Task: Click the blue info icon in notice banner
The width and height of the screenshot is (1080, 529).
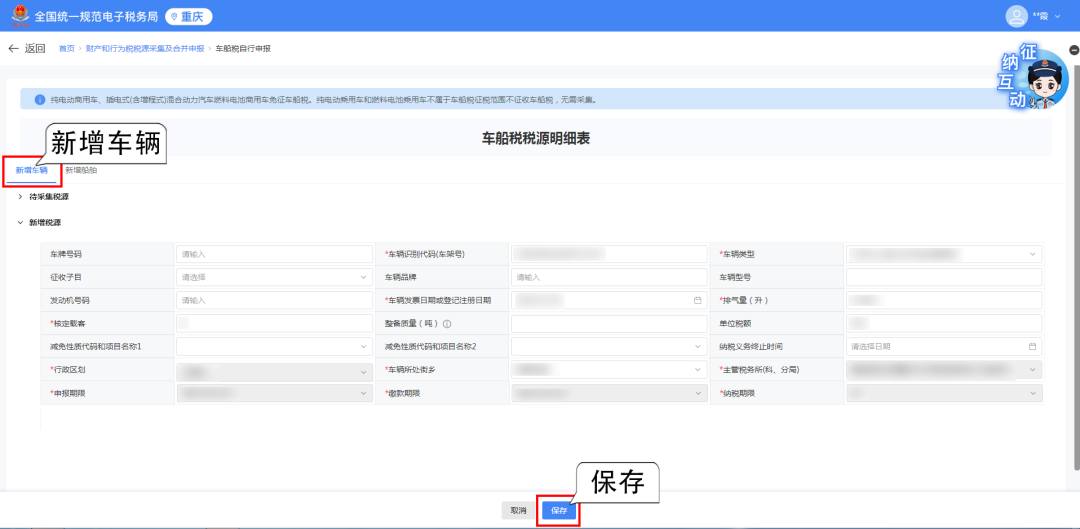Action: coord(40,100)
